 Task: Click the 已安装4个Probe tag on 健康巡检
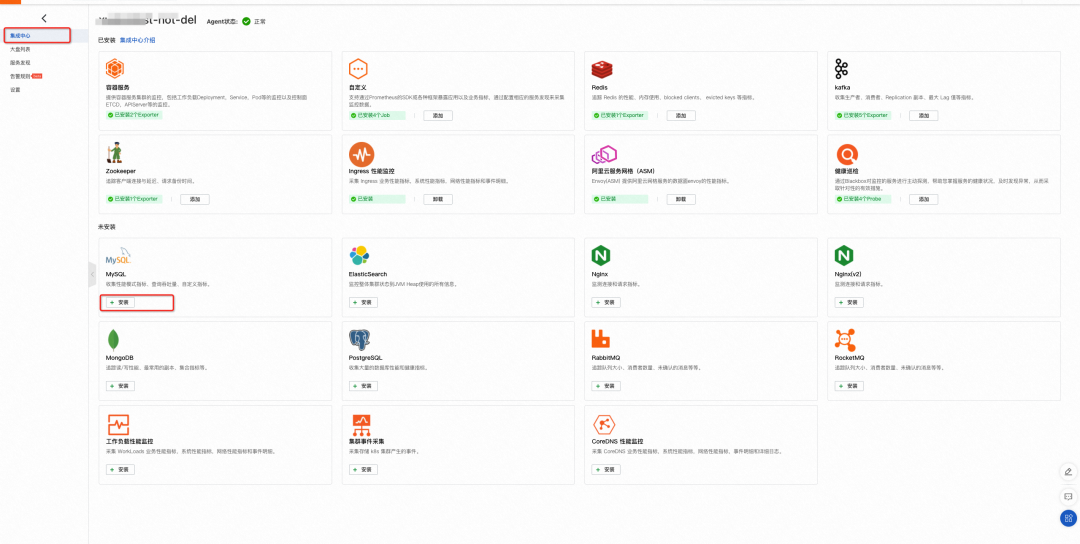coord(862,199)
